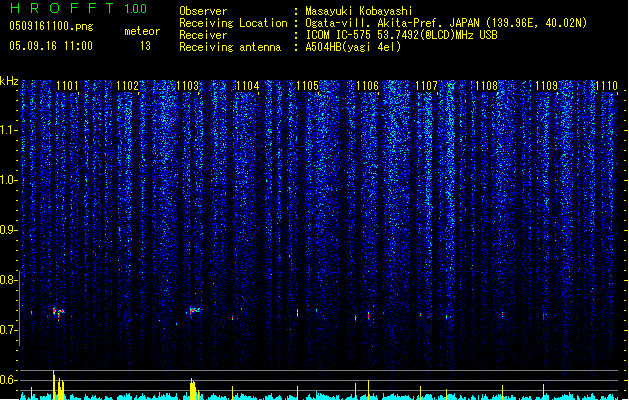Click the antenna A504HB(yagi 4el) text

point(353,47)
